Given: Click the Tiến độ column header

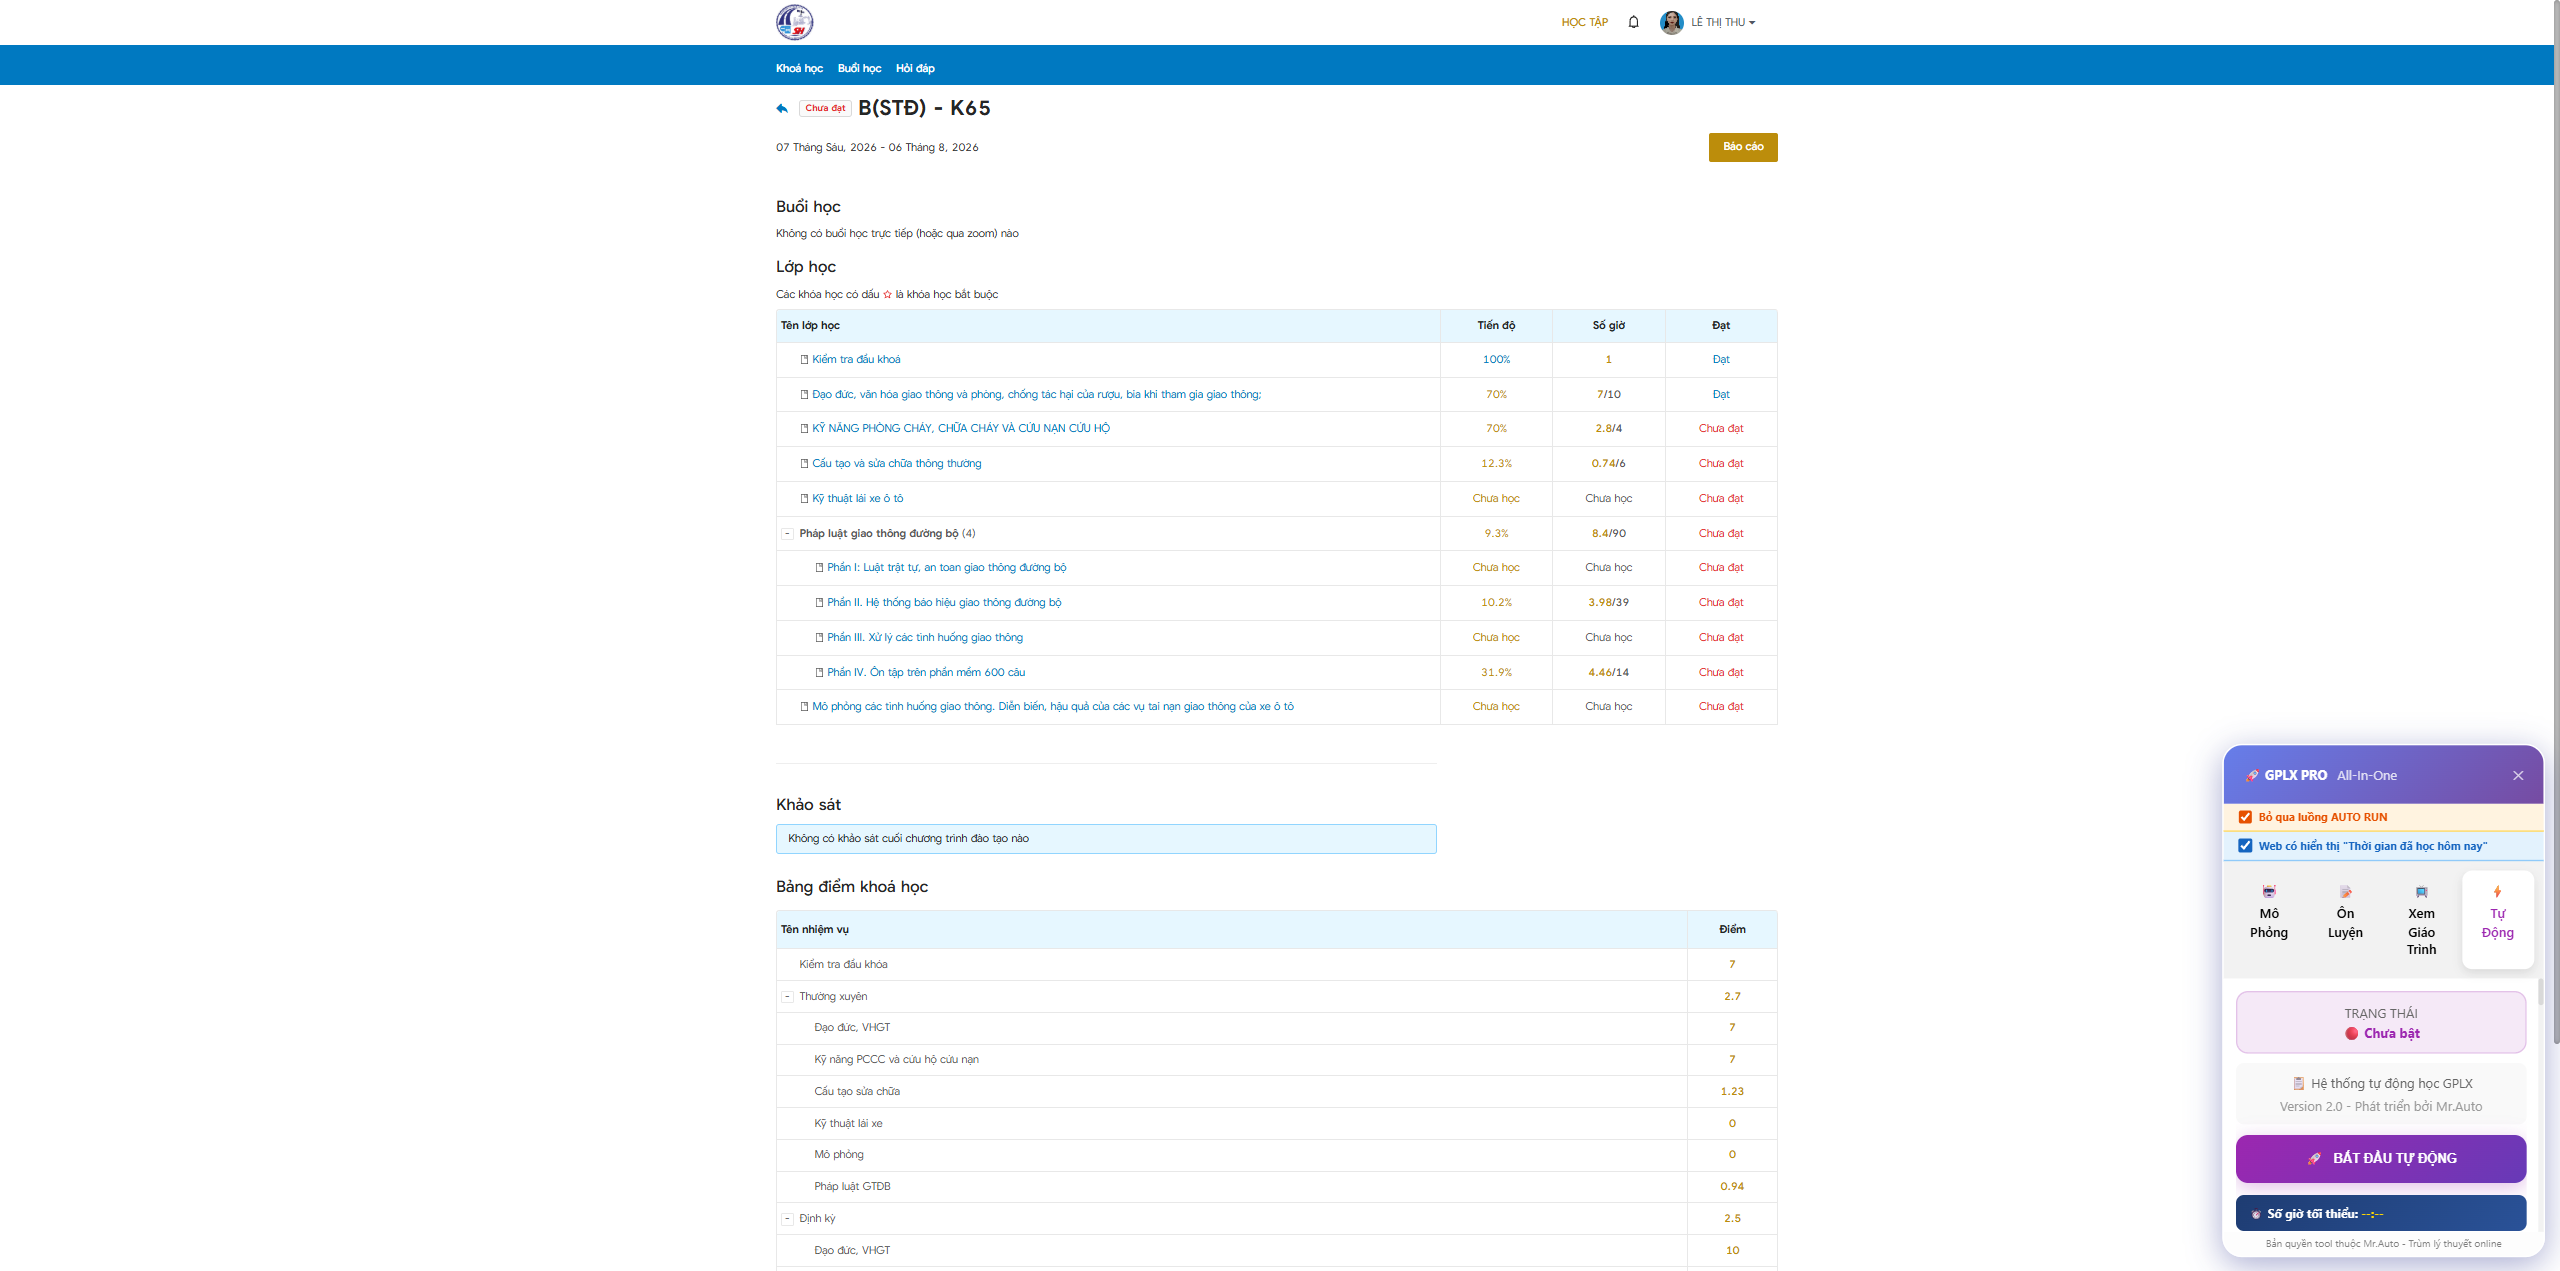Looking at the screenshot, I should pos(1496,325).
